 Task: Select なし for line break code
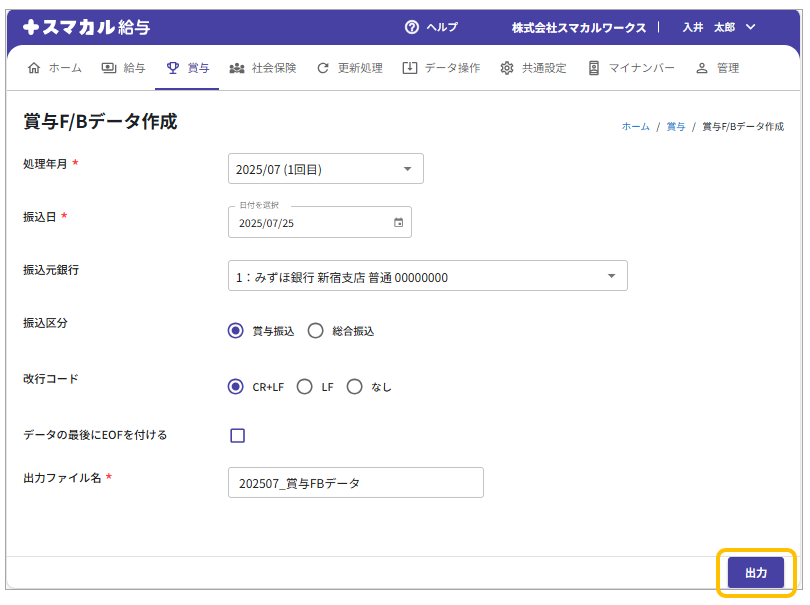[x=354, y=387]
